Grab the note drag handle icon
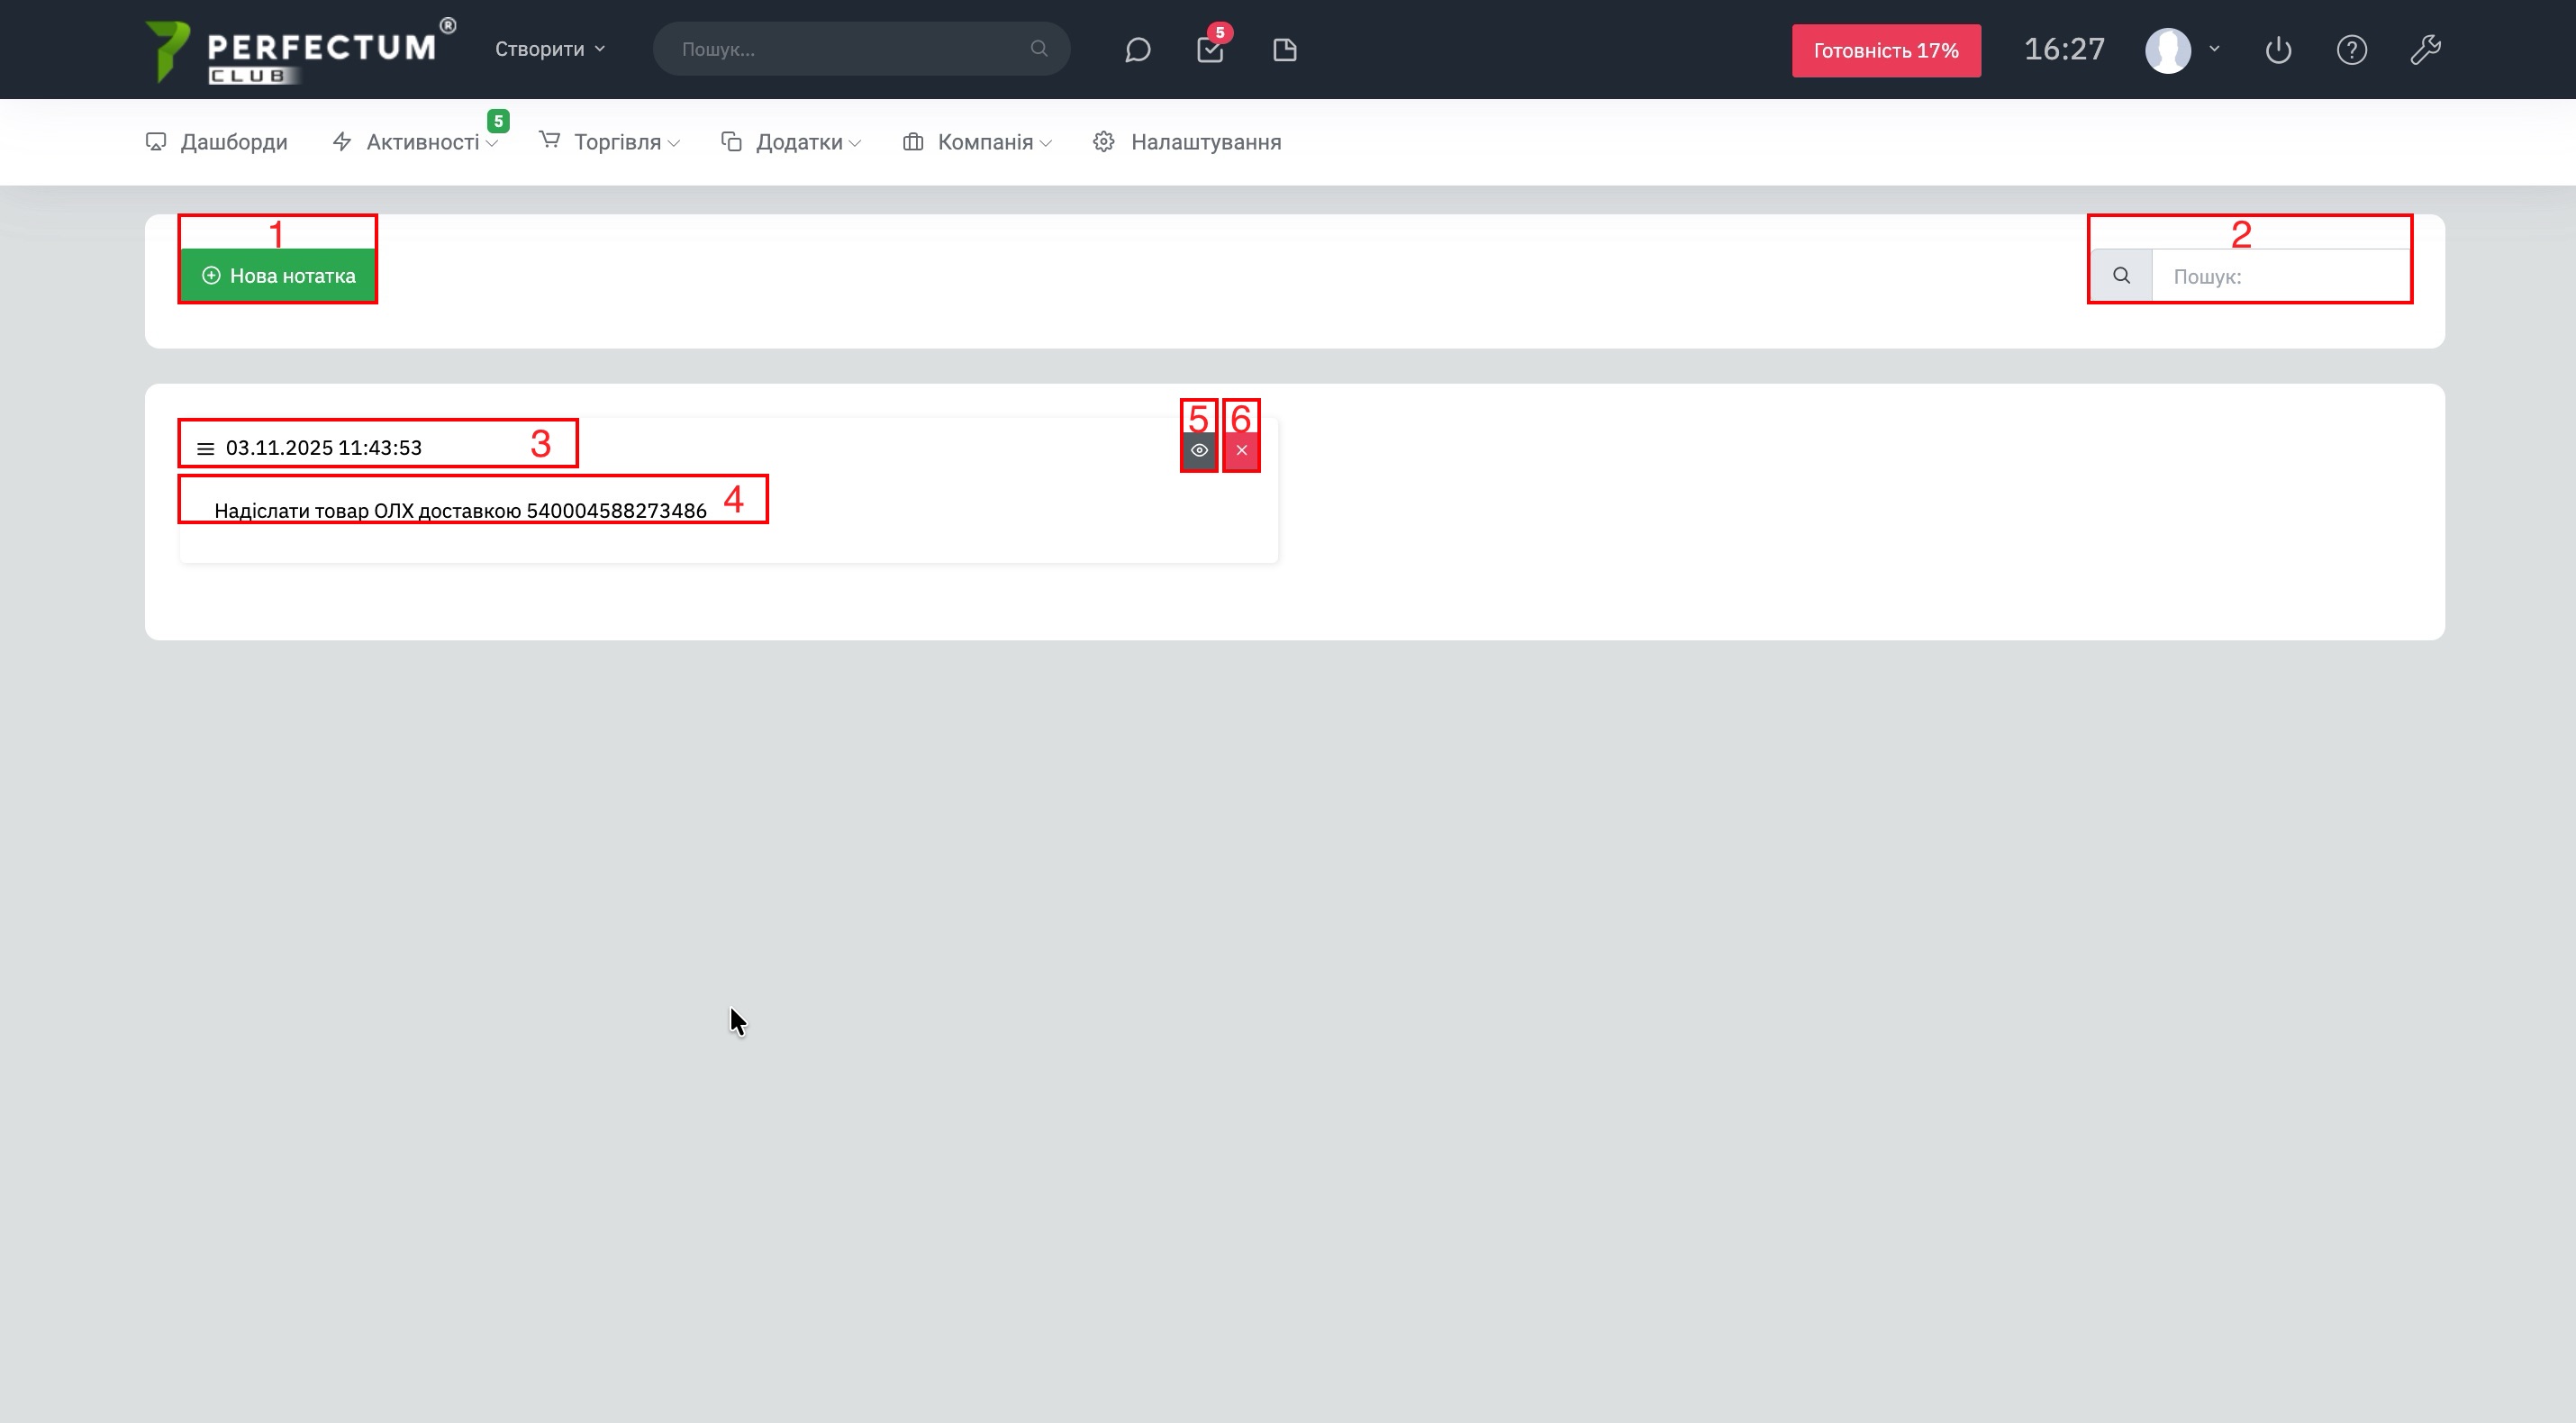The width and height of the screenshot is (2576, 1423). coord(205,449)
